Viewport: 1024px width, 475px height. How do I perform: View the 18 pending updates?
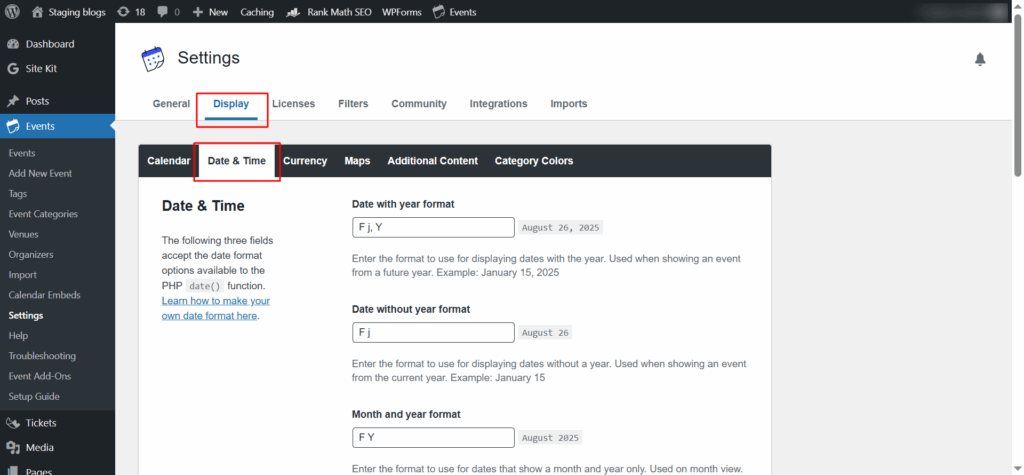(131, 12)
